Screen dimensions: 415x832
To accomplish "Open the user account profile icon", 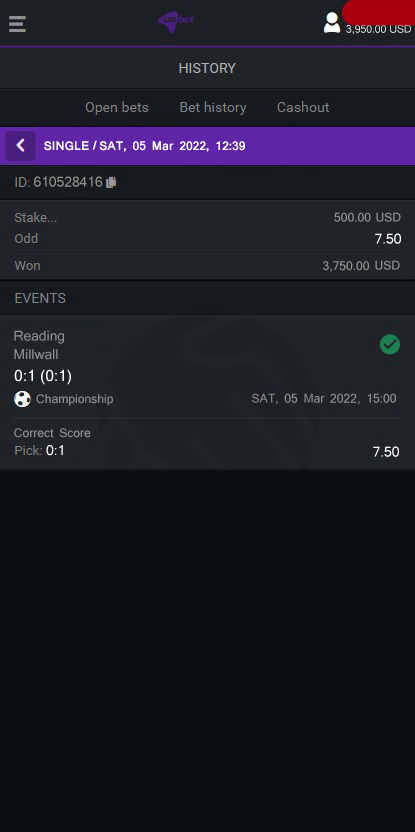I will tap(332, 23).
